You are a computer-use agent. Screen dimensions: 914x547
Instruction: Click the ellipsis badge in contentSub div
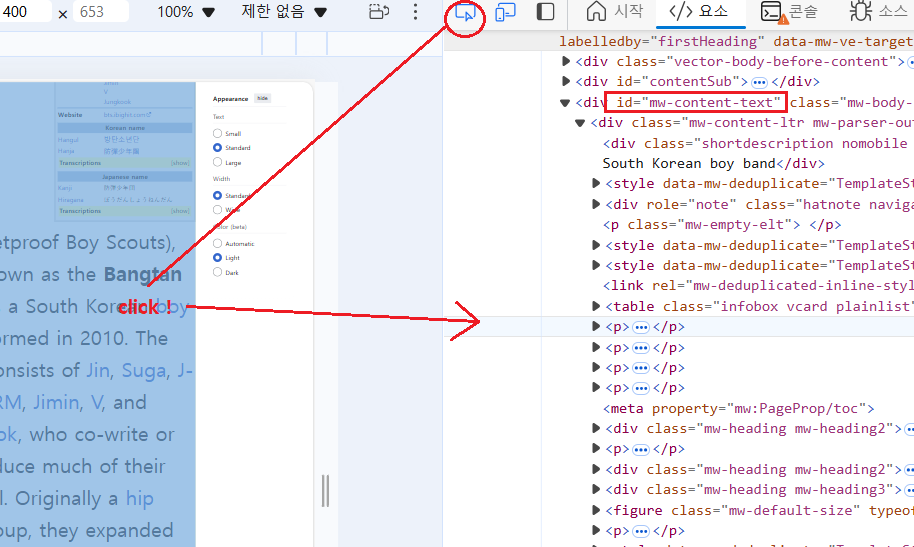pos(759,82)
